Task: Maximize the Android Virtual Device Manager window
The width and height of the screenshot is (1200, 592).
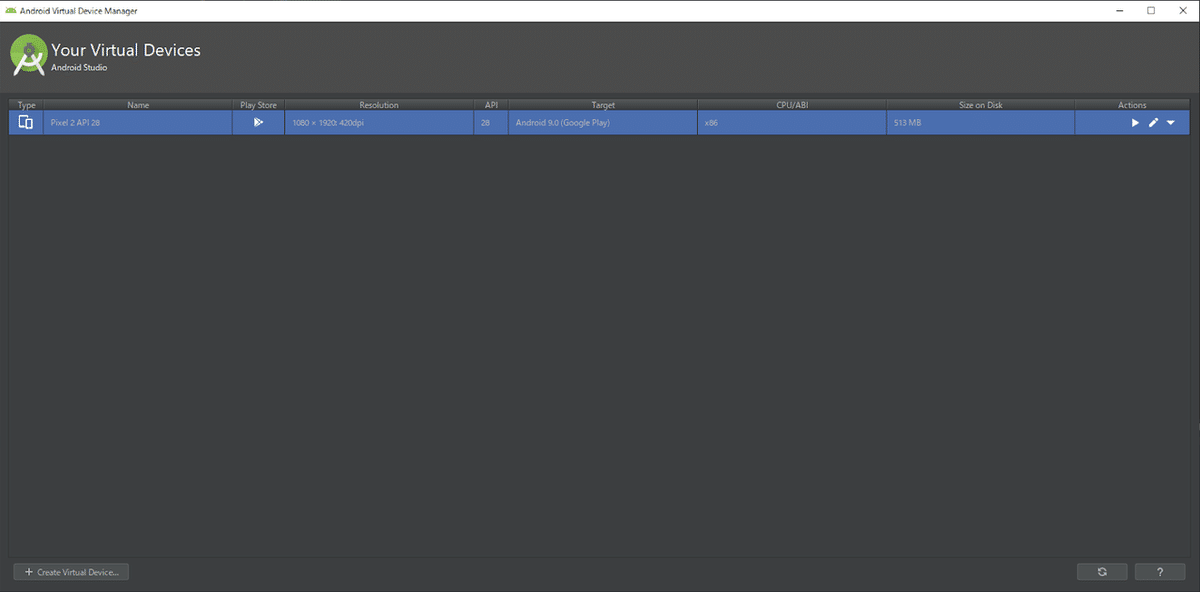Action: coord(1151,10)
